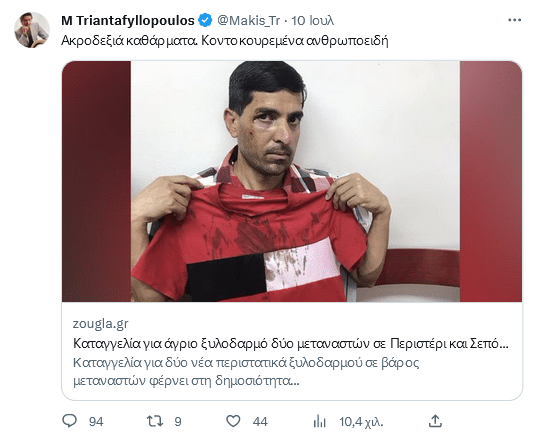The height and width of the screenshot is (438, 535).
Task: Click the 44 likes count
Action: click(260, 422)
